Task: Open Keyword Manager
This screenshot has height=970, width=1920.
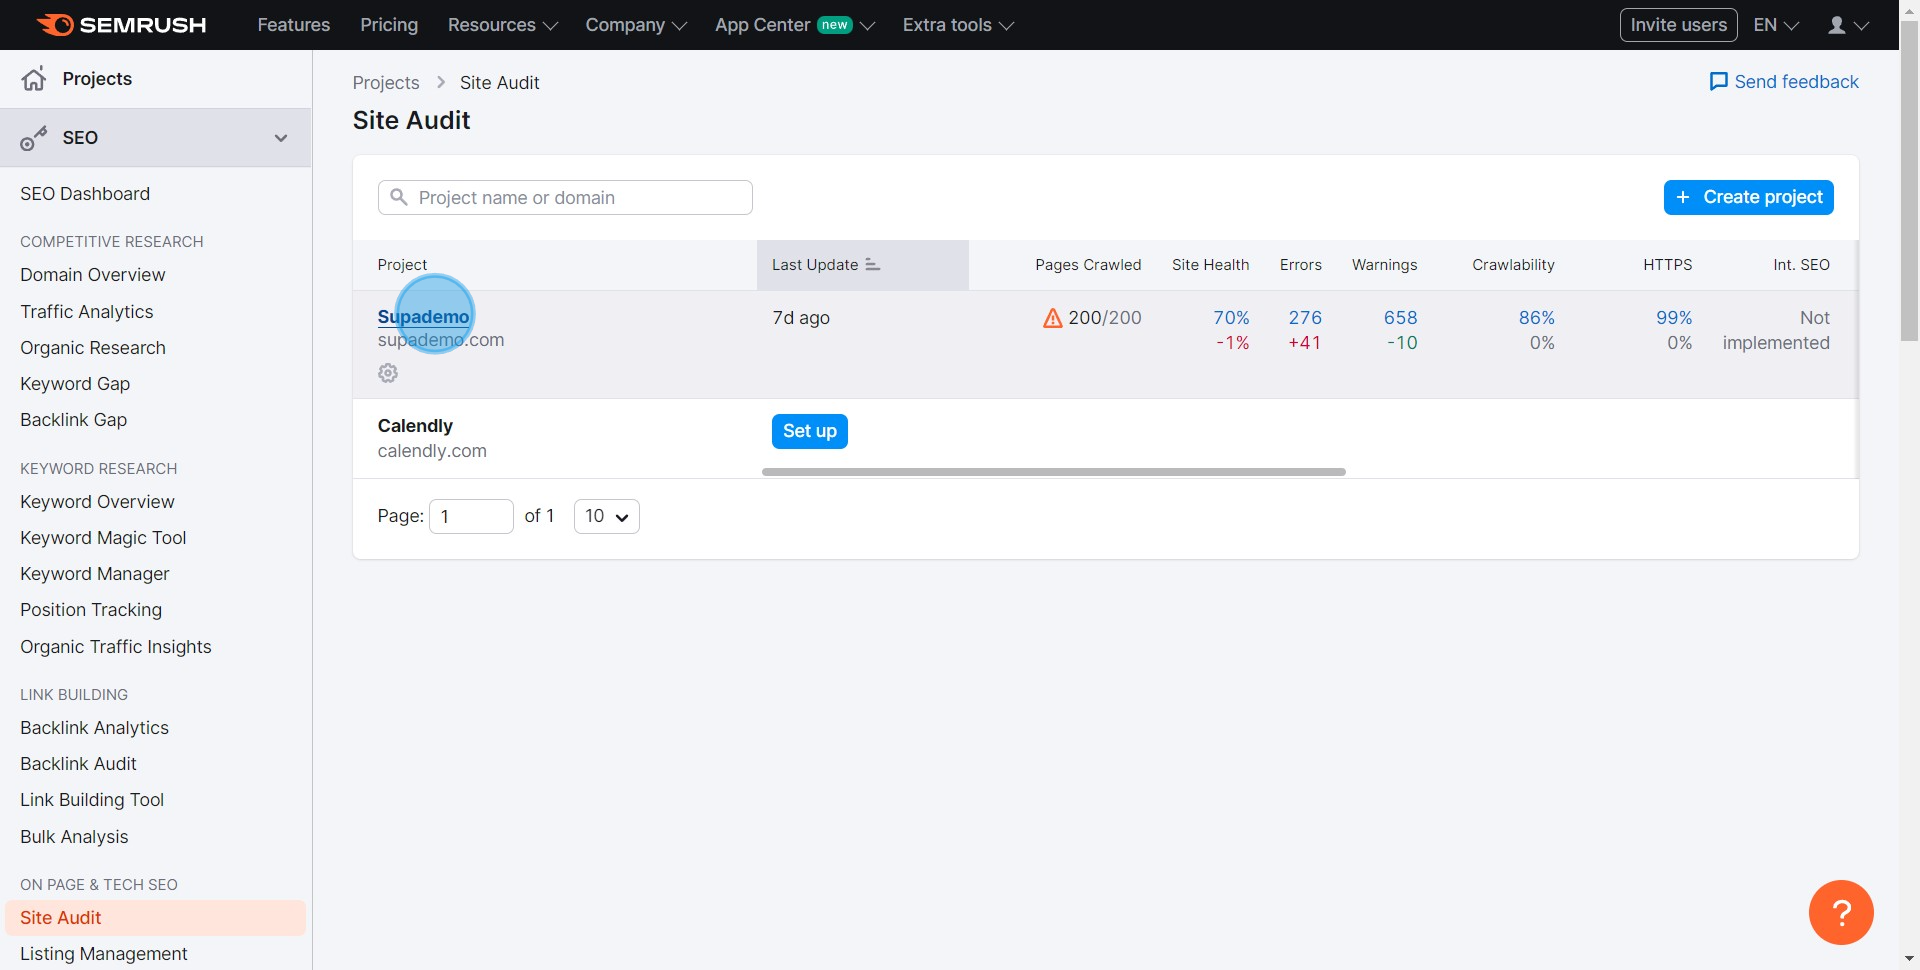Action: (95, 574)
